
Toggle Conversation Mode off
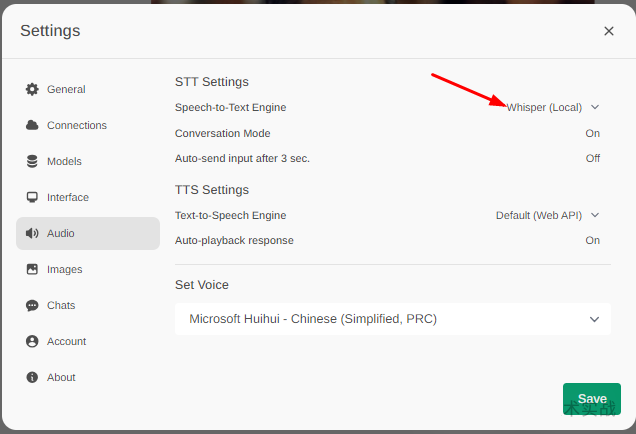click(592, 133)
